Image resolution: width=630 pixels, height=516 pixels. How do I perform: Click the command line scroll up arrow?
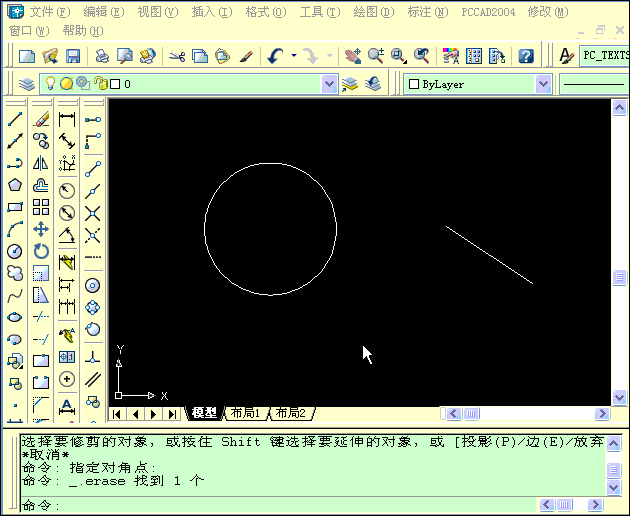614,444
